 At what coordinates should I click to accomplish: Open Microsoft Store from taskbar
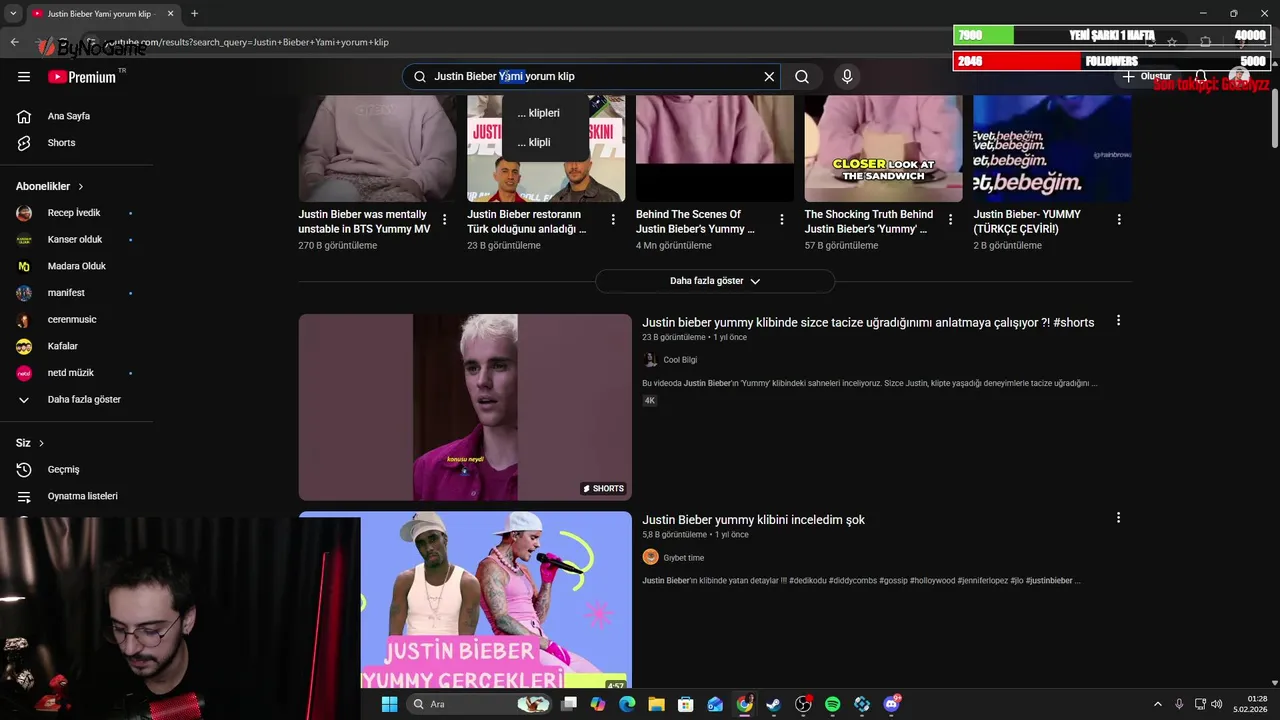[686, 704]
